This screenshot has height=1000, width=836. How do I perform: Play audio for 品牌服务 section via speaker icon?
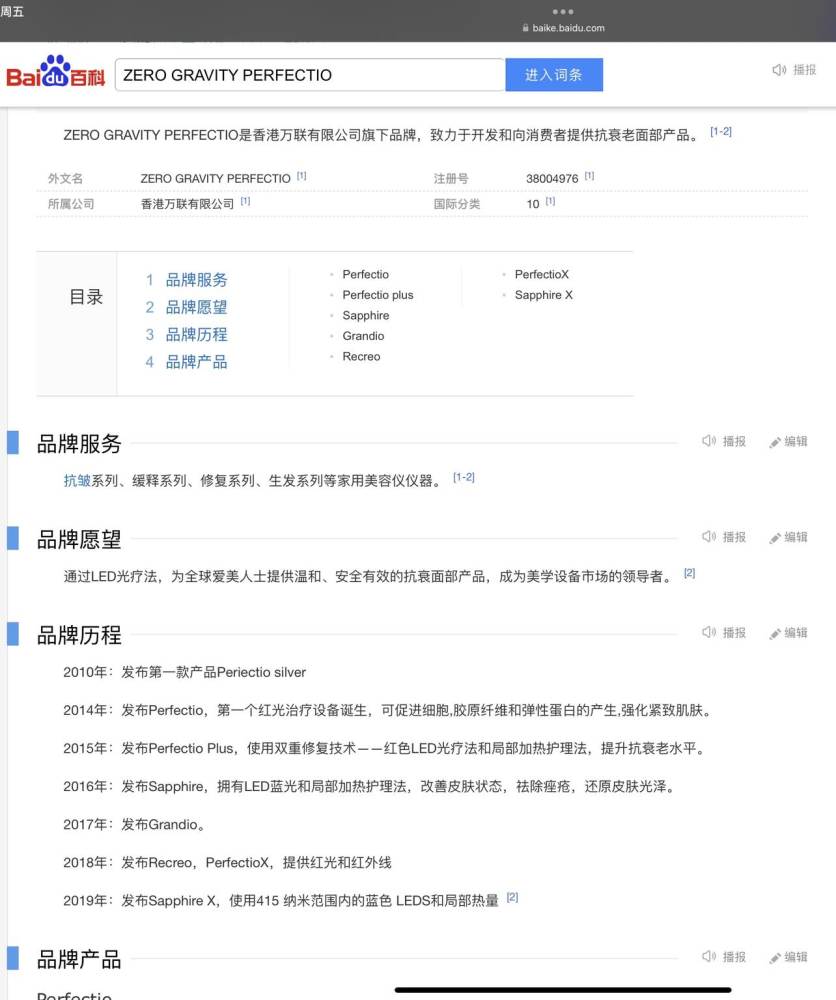(x=708, y=441)
